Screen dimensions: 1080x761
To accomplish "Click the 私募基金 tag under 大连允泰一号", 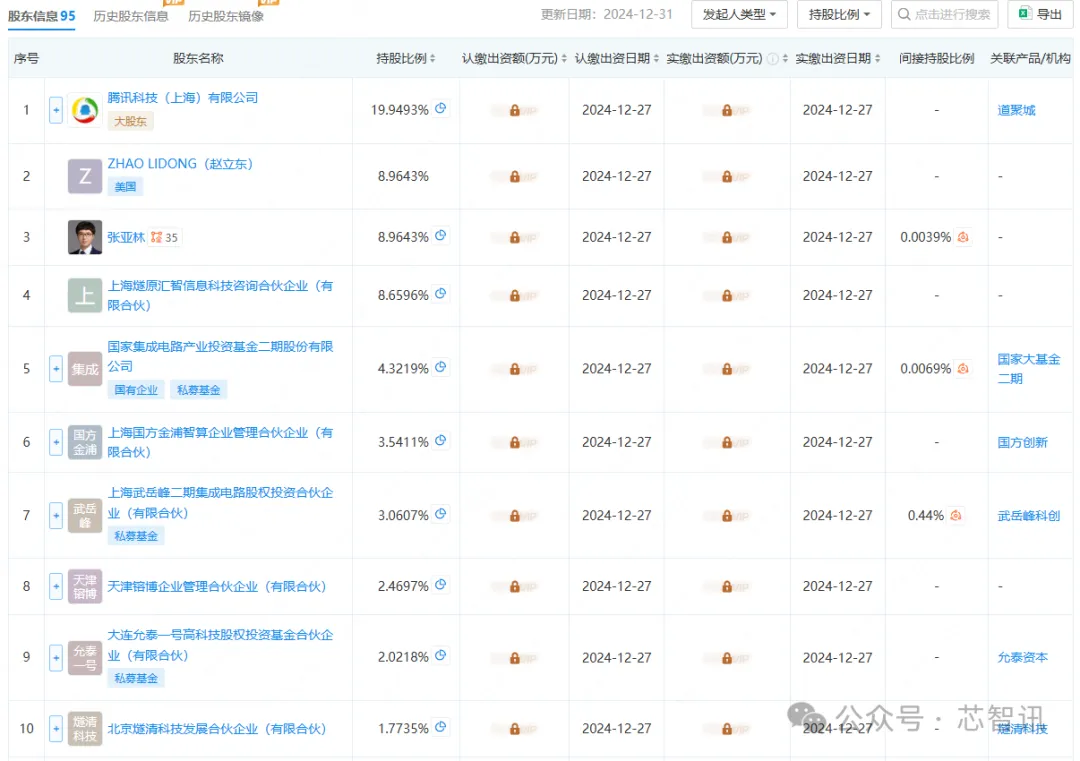I will click(136, 678).
